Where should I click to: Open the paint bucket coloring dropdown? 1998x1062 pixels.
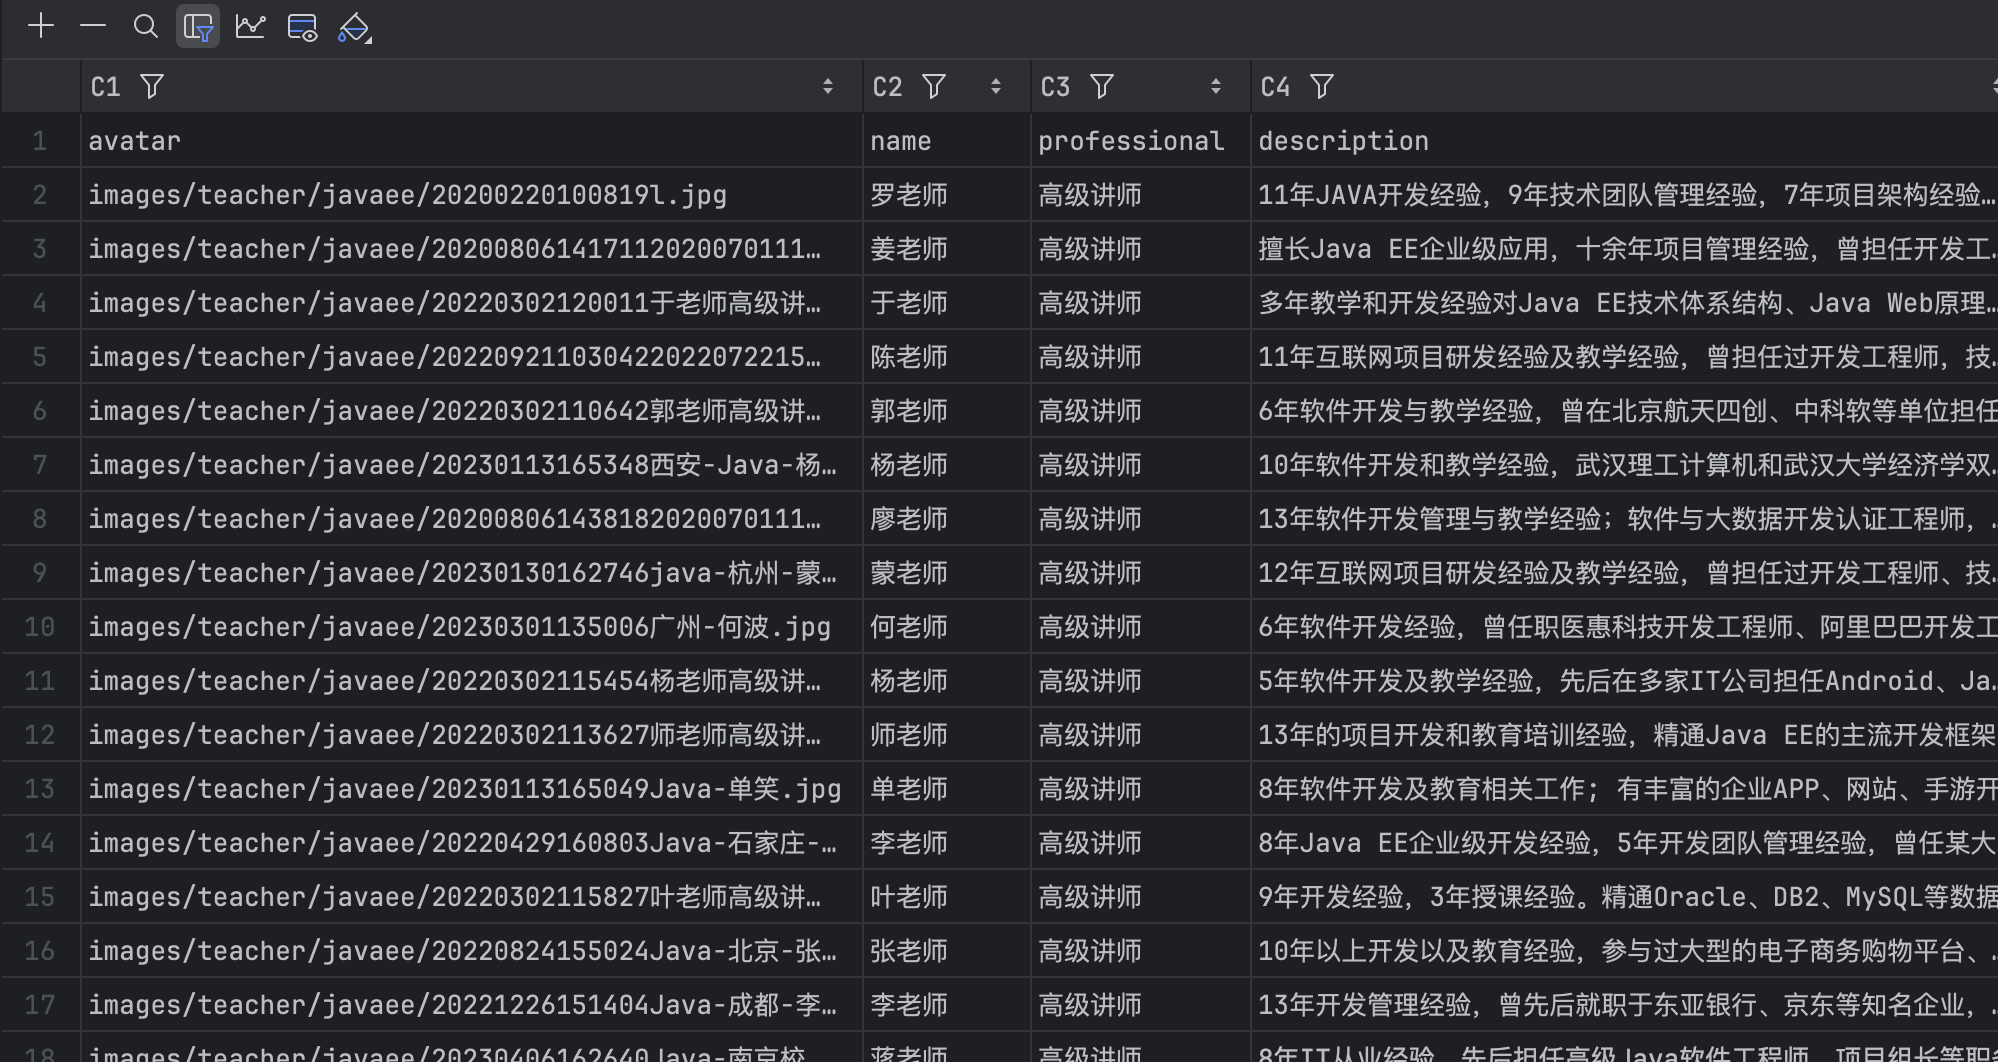click(355, 27)
